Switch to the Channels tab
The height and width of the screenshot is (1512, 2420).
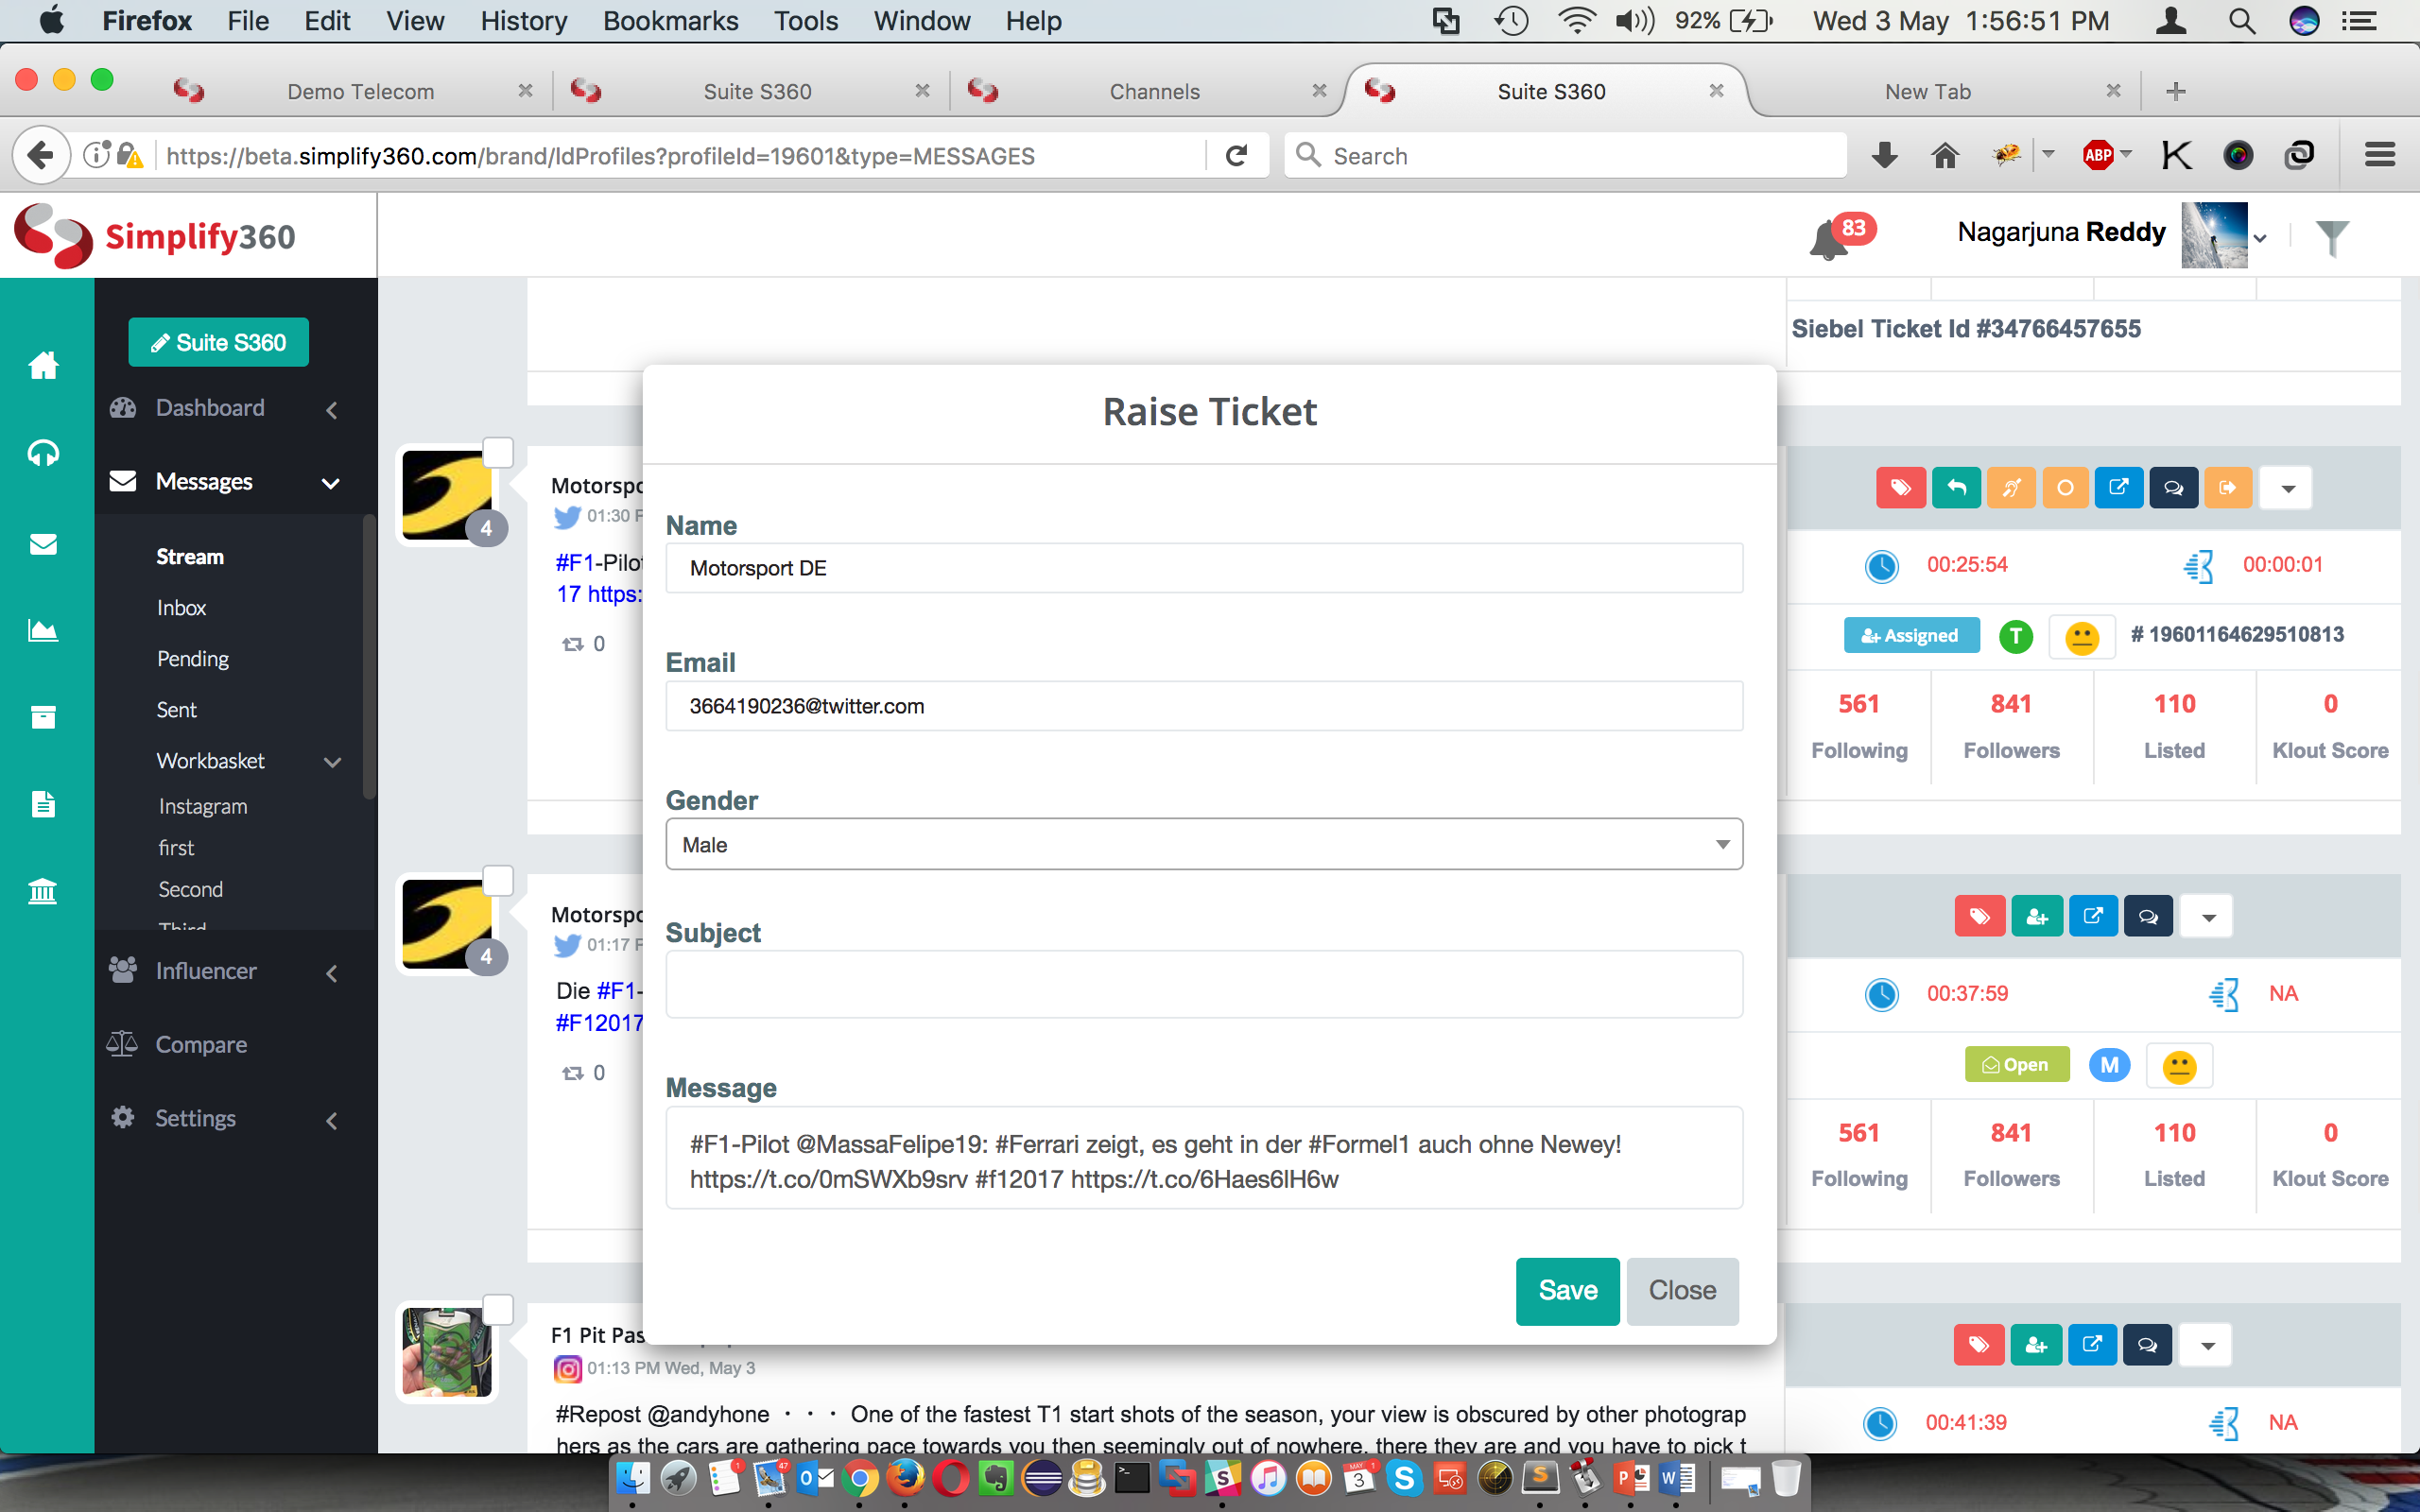[x=1153, y=91]
